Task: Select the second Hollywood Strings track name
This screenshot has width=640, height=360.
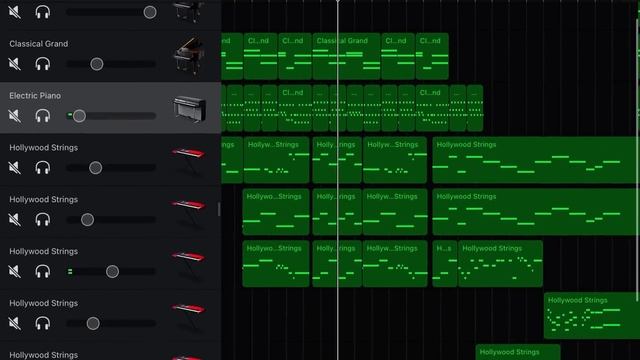Action: coord(44,199)
